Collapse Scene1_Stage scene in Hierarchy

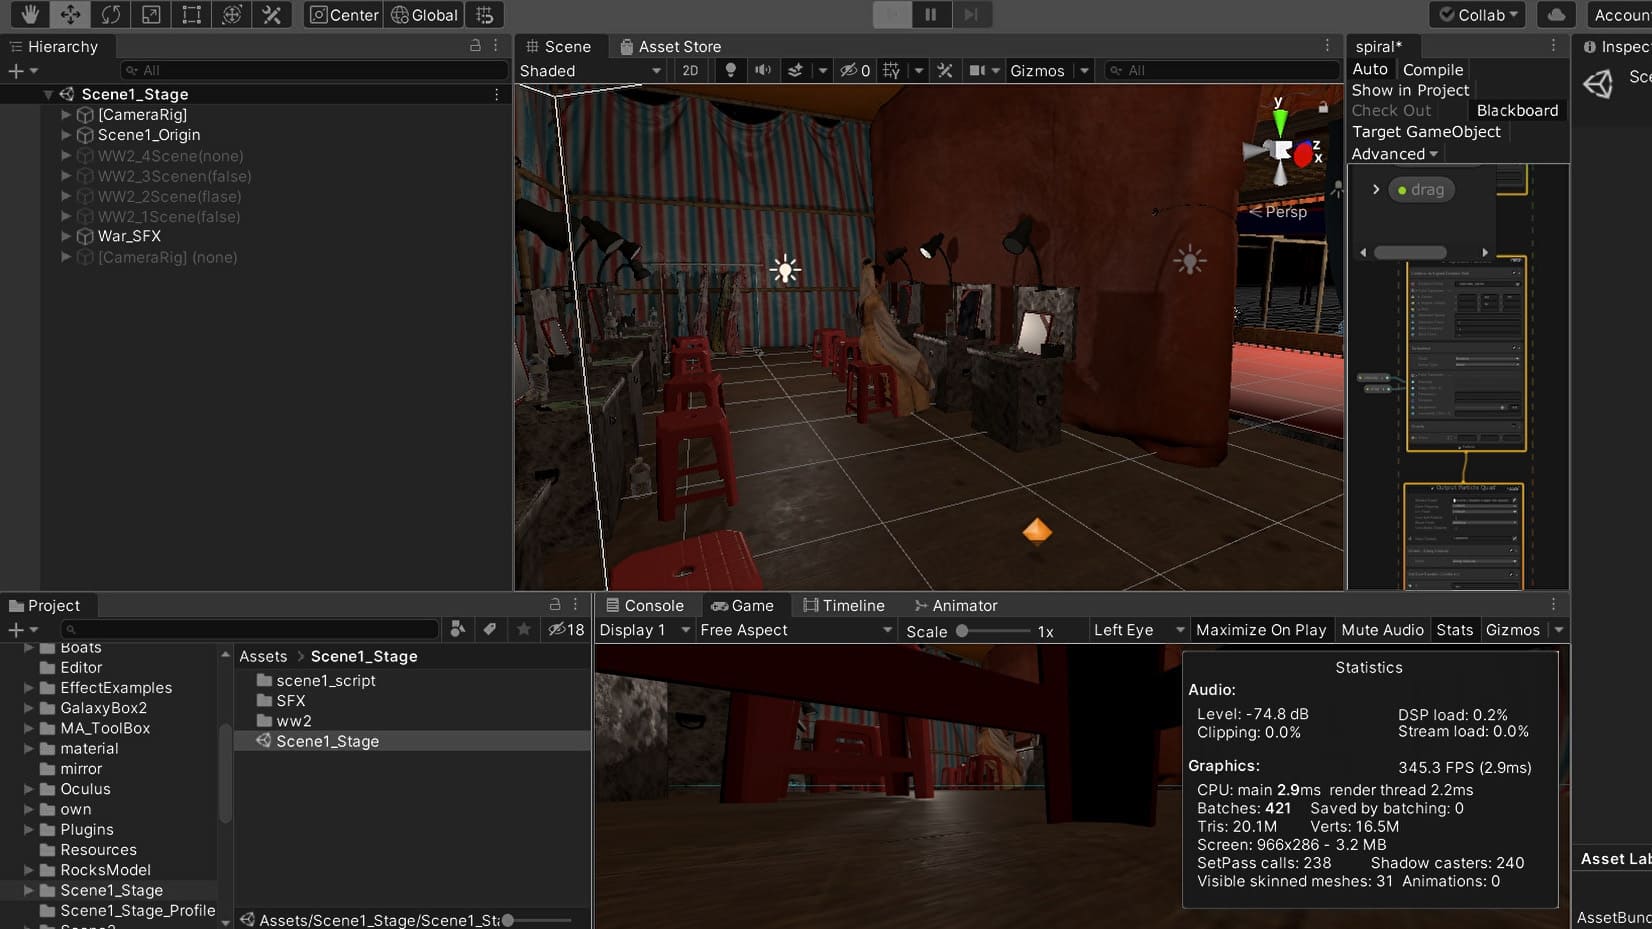point(47,94)
